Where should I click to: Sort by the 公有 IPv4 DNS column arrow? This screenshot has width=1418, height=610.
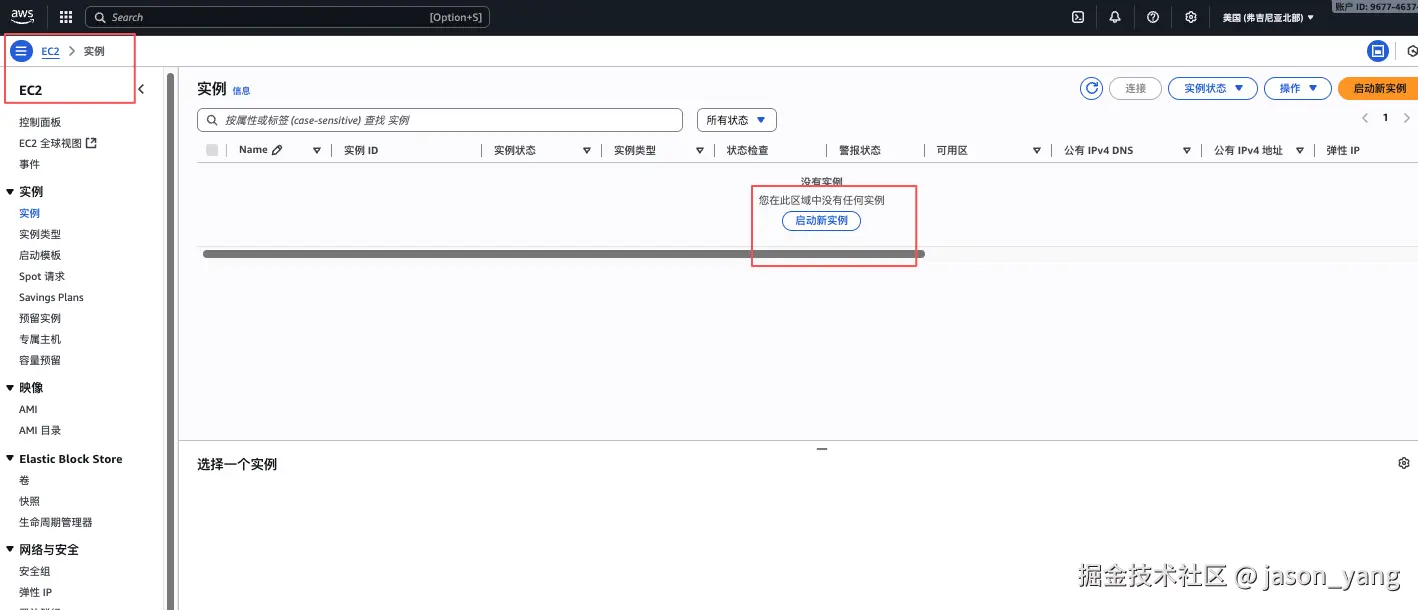coord(1187,150)
